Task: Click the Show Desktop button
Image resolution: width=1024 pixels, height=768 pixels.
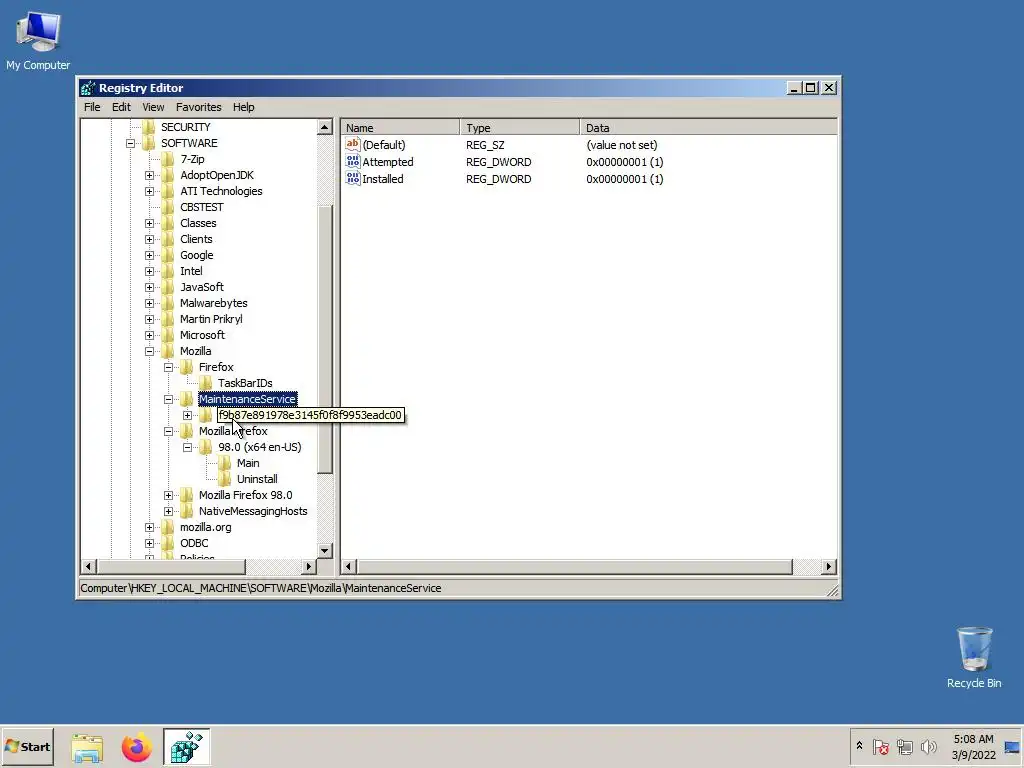Action: (x=1013, y=746)
